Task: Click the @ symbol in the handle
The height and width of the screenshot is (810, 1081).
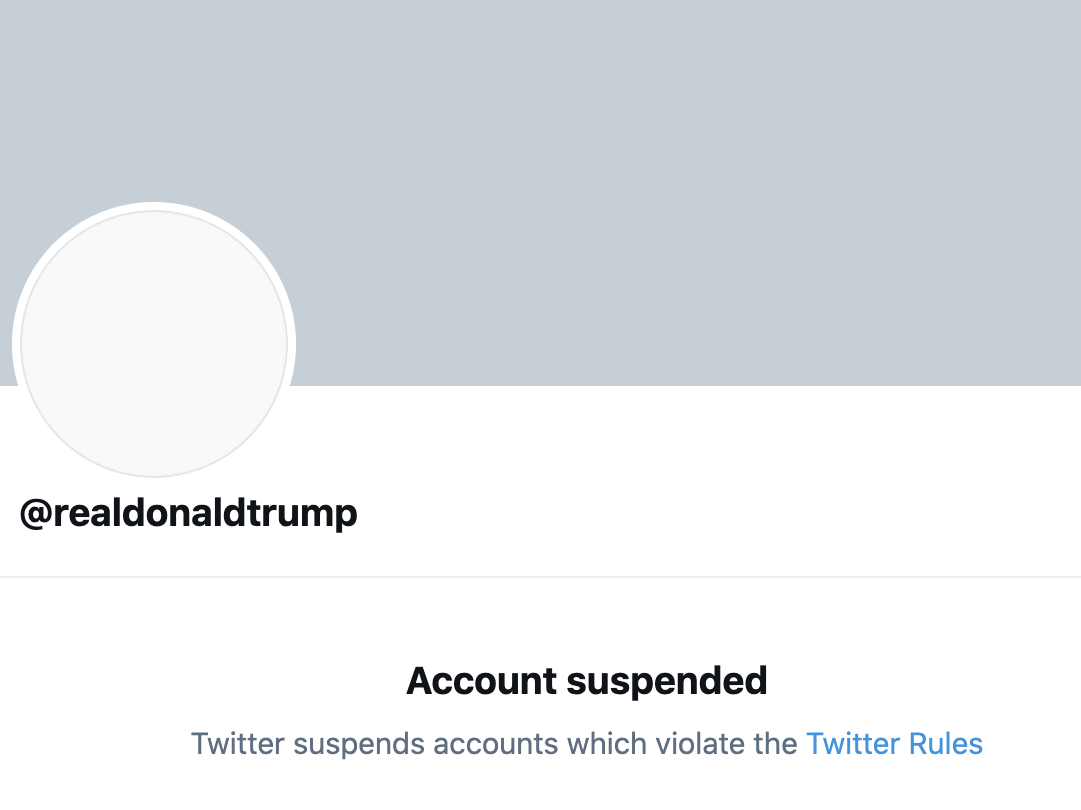Action: pyautogui.click(x=33, y=512)
